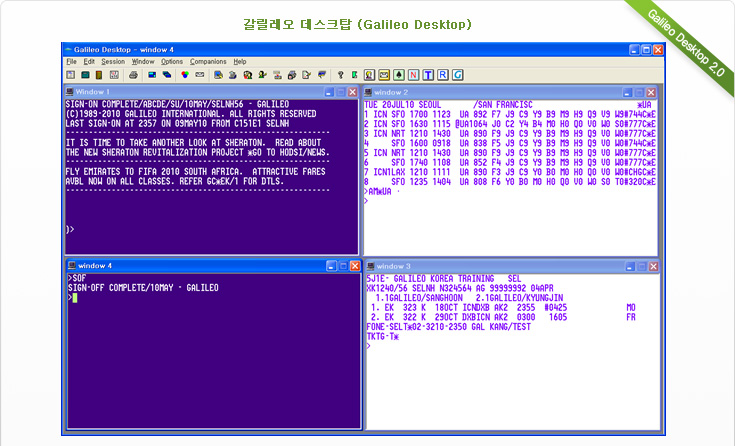Minimize the window 3 pane
Screen dimensions: 735x446
point(630,266)
